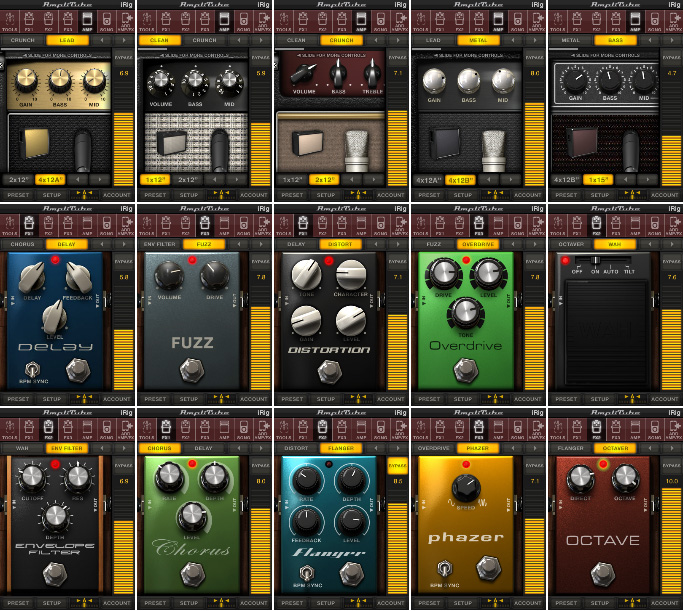Viewport: 684px width, 611px height.
Task: Select FX2 slot icon on Clean amp screen
Action: point(185,21)
